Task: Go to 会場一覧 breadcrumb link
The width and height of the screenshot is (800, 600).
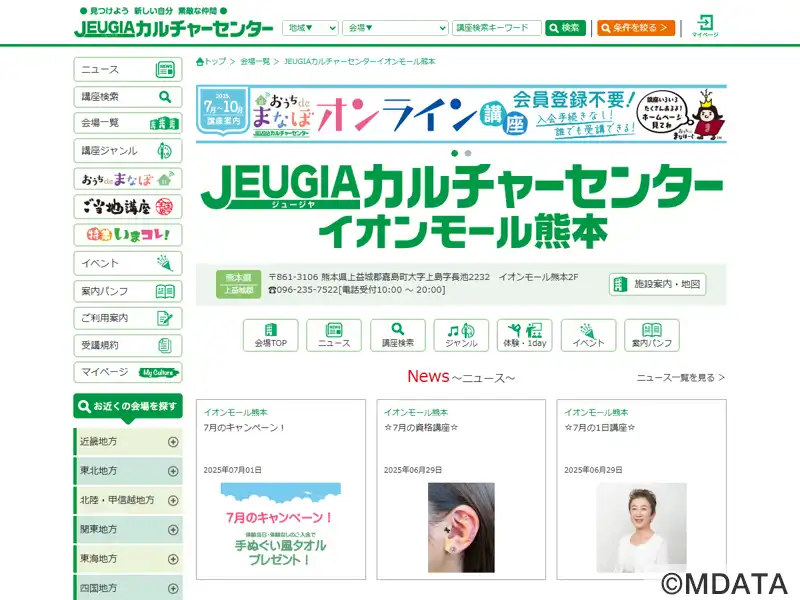Action: [255, 61]
